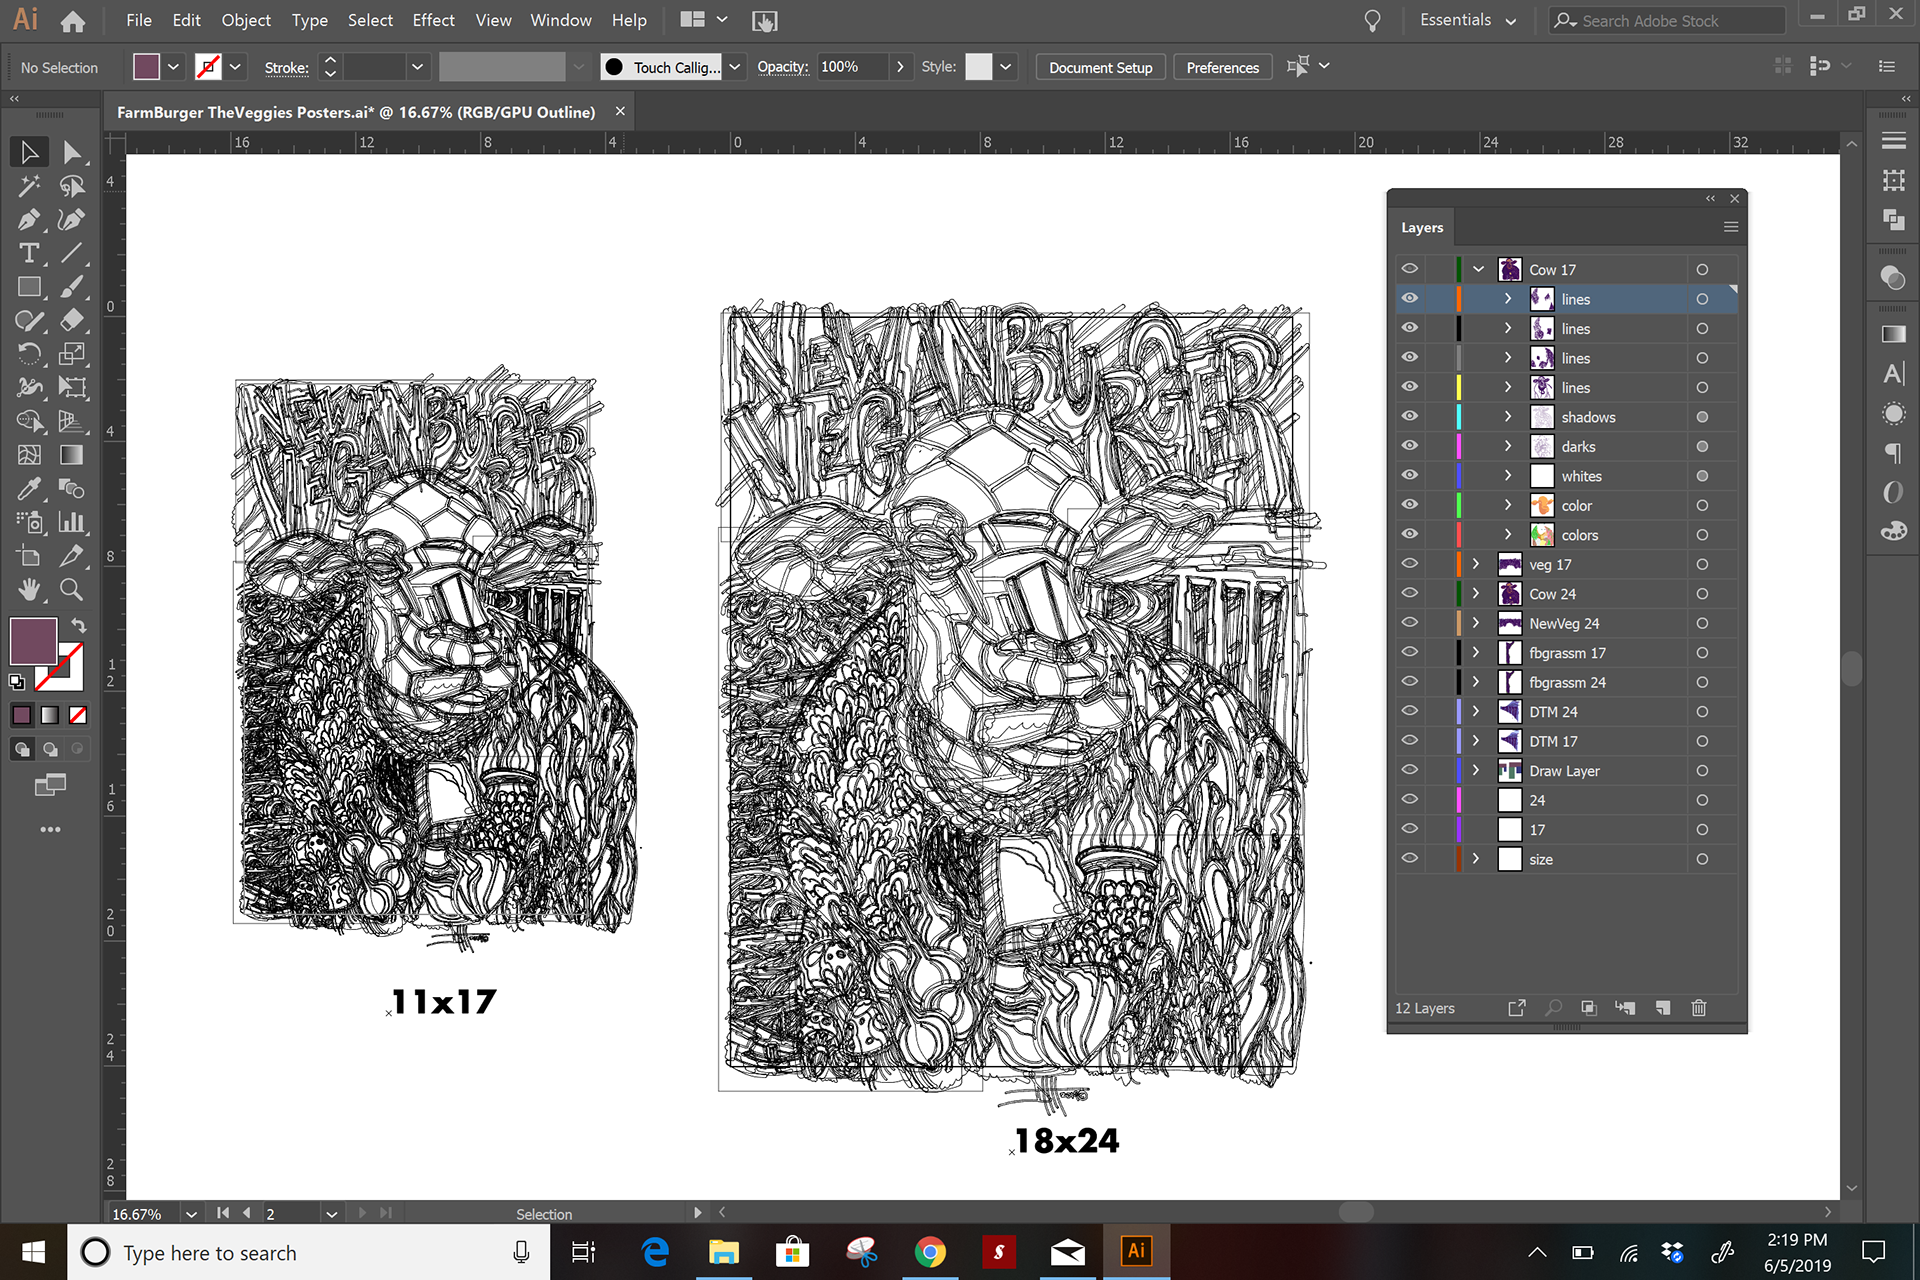
Task: Open Edit Toolbar three dots
Action: click(x=50, y=829)
